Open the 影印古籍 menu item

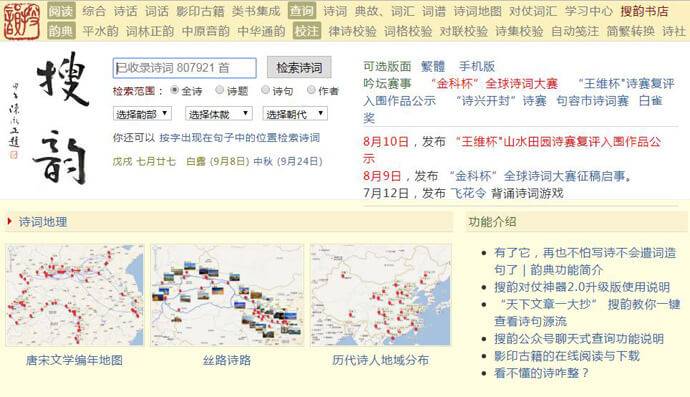(x=200, y=11)
